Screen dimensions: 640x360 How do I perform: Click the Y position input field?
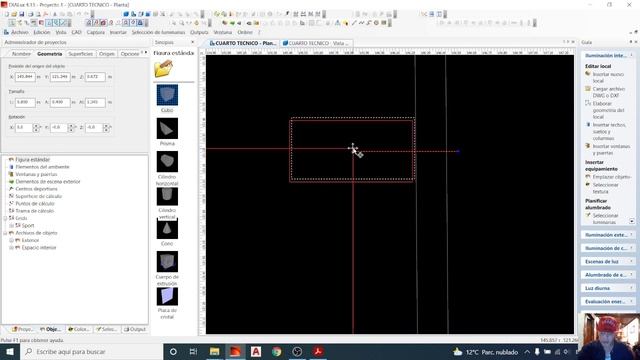coord(60,77)
